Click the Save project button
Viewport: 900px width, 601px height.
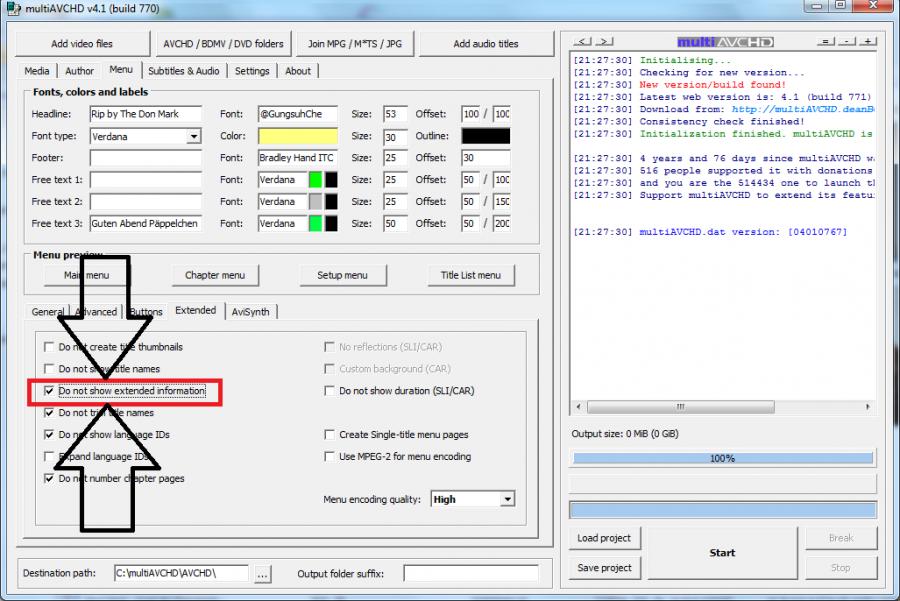[604, 568]
